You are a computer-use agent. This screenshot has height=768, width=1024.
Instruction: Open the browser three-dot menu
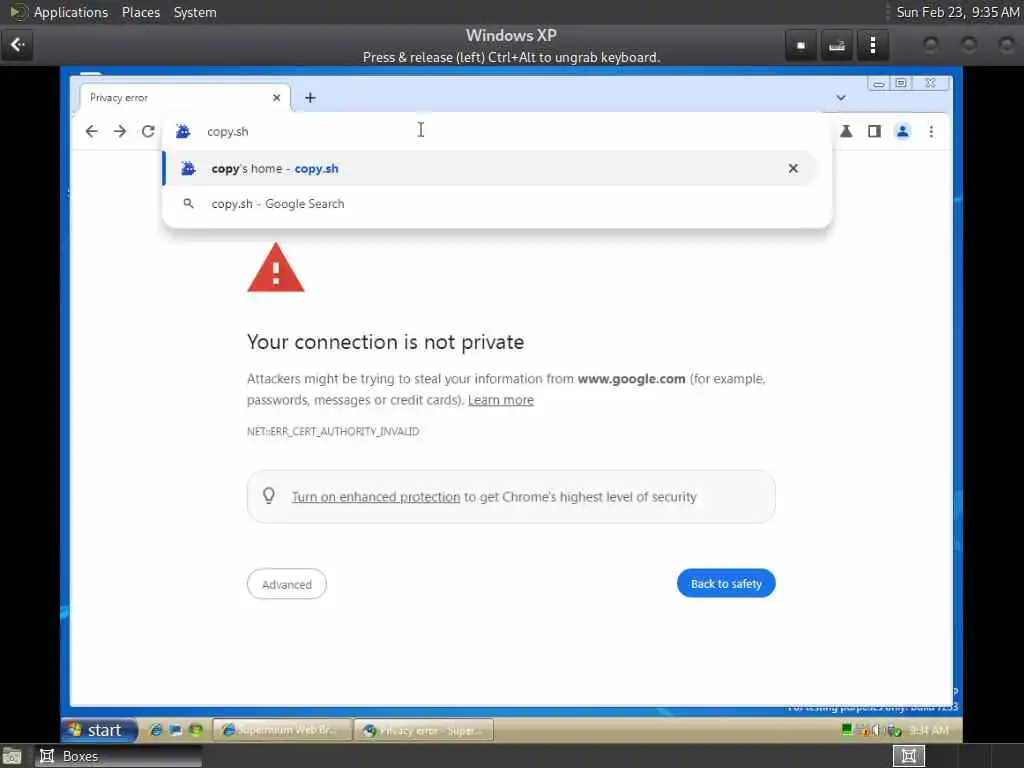click(x=931, y=131)
